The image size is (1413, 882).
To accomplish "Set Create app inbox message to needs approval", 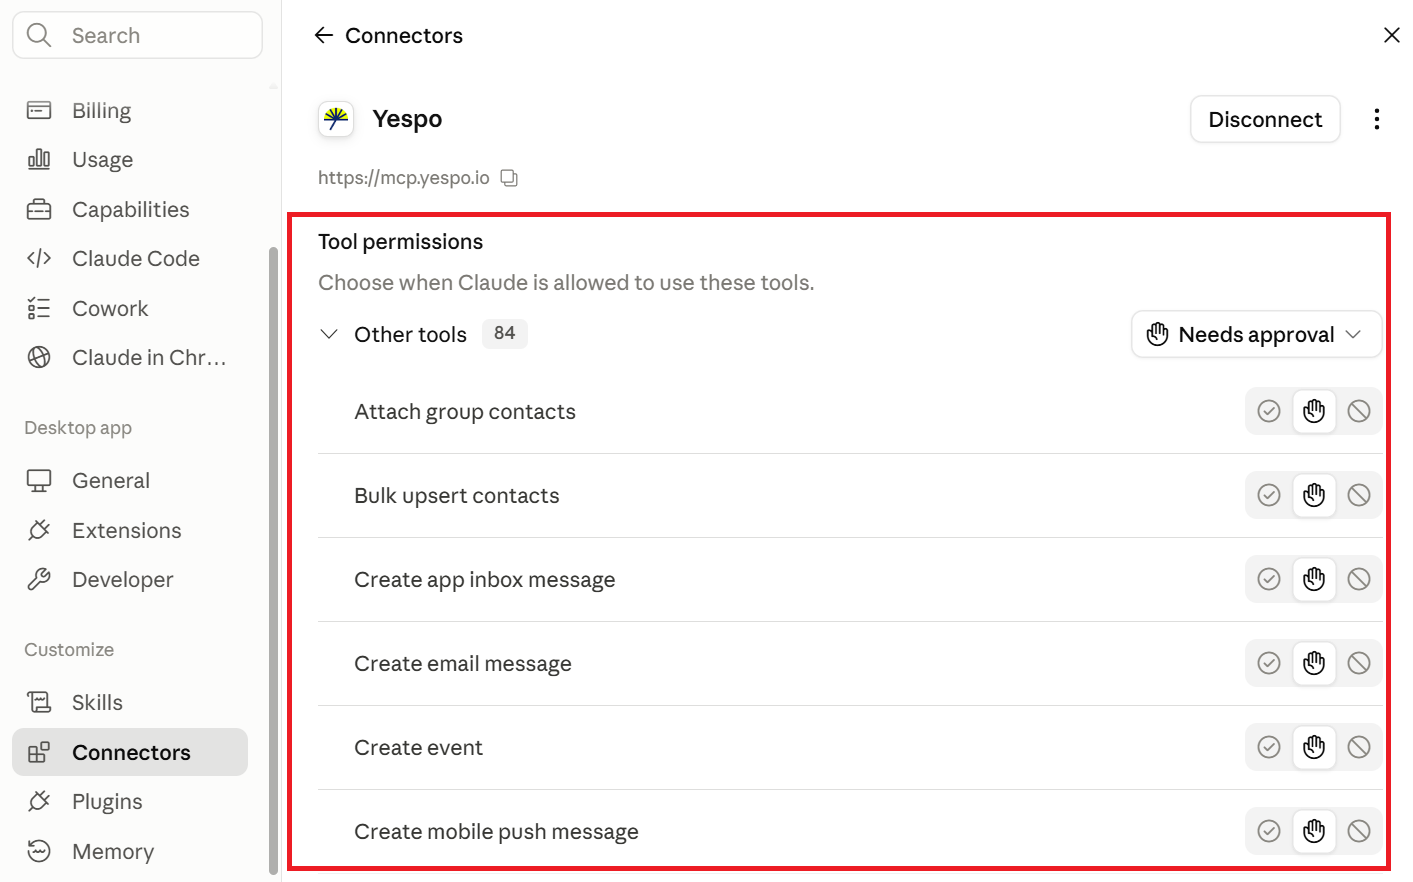I will tap(1314, 579).
